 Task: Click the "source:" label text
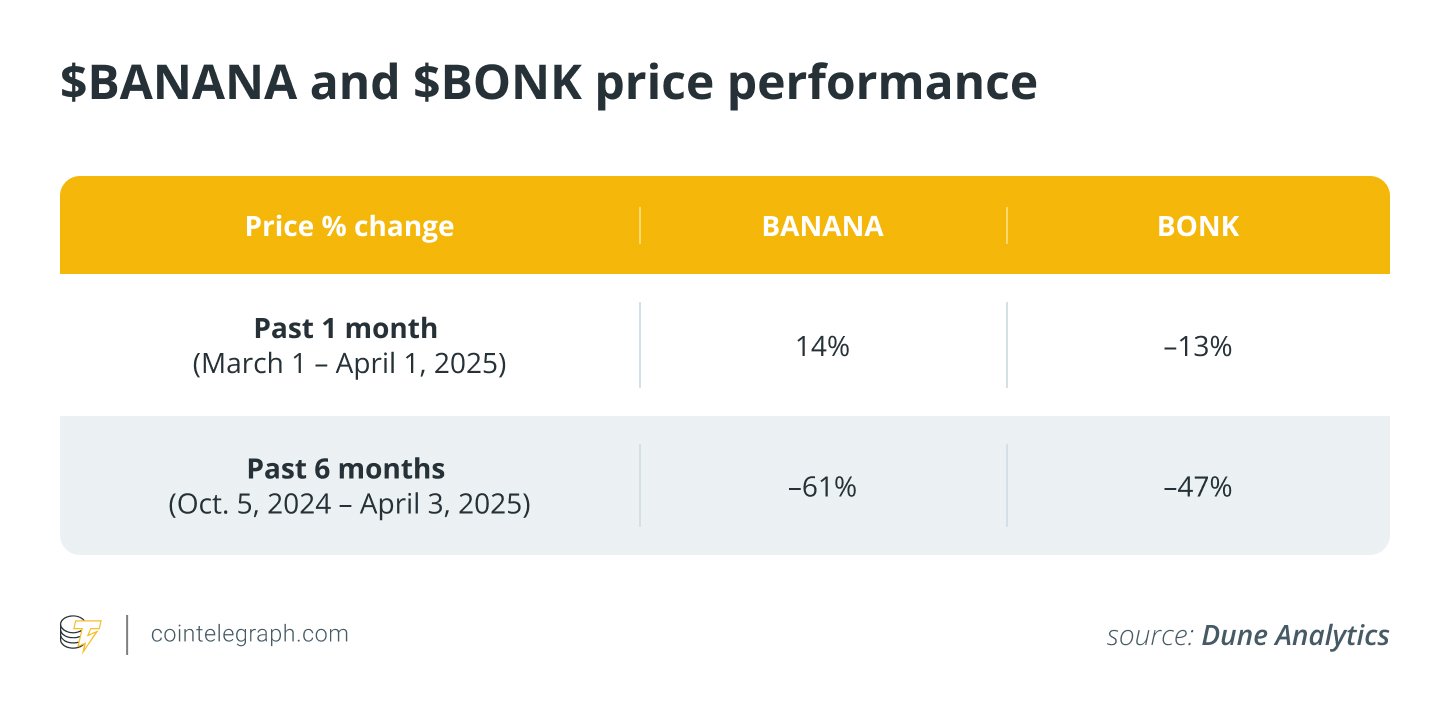click(x=1149, y=636)
